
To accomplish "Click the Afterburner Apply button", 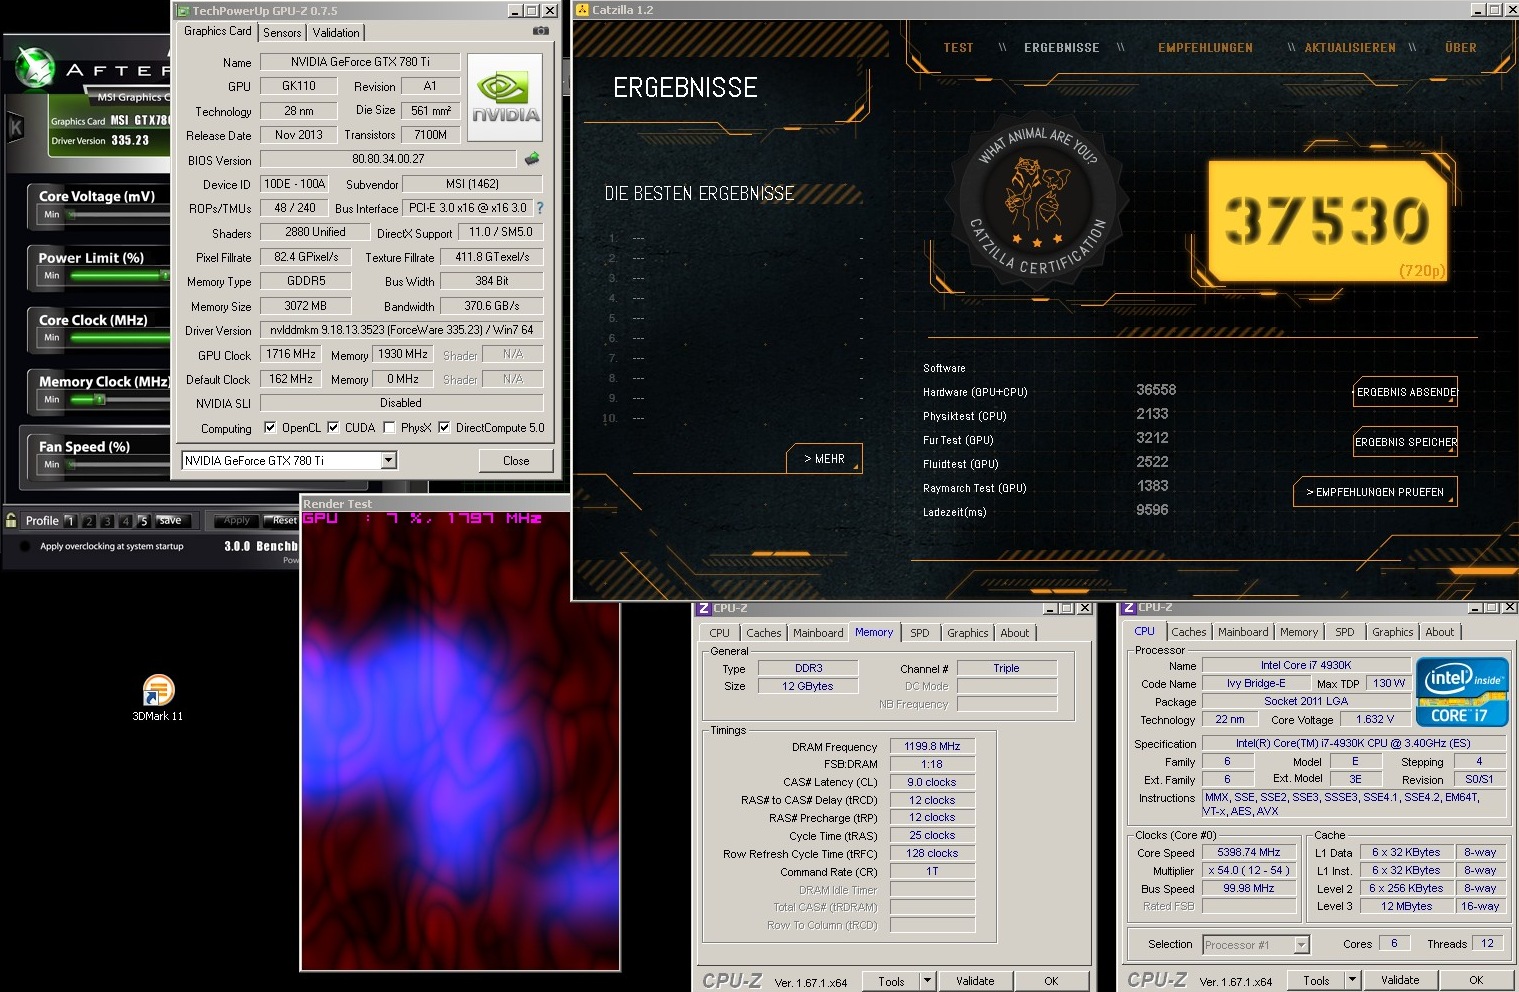I will click(237, 520).
